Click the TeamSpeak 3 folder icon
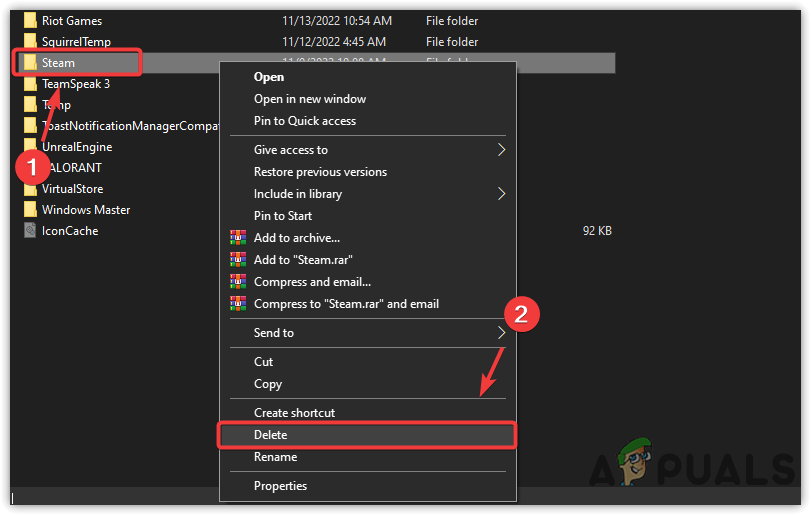 [x=30, y=84]
